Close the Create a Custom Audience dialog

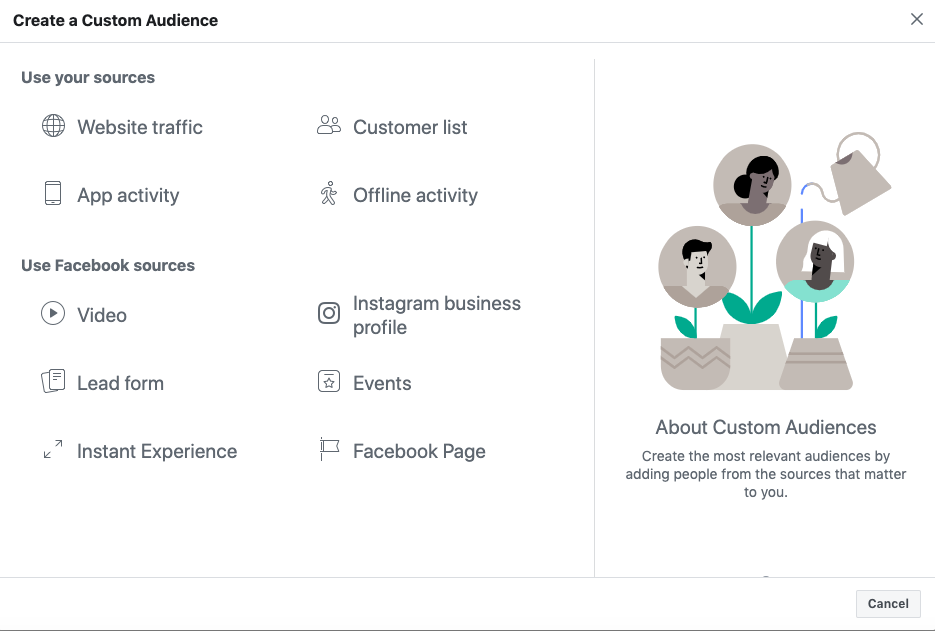917,20
